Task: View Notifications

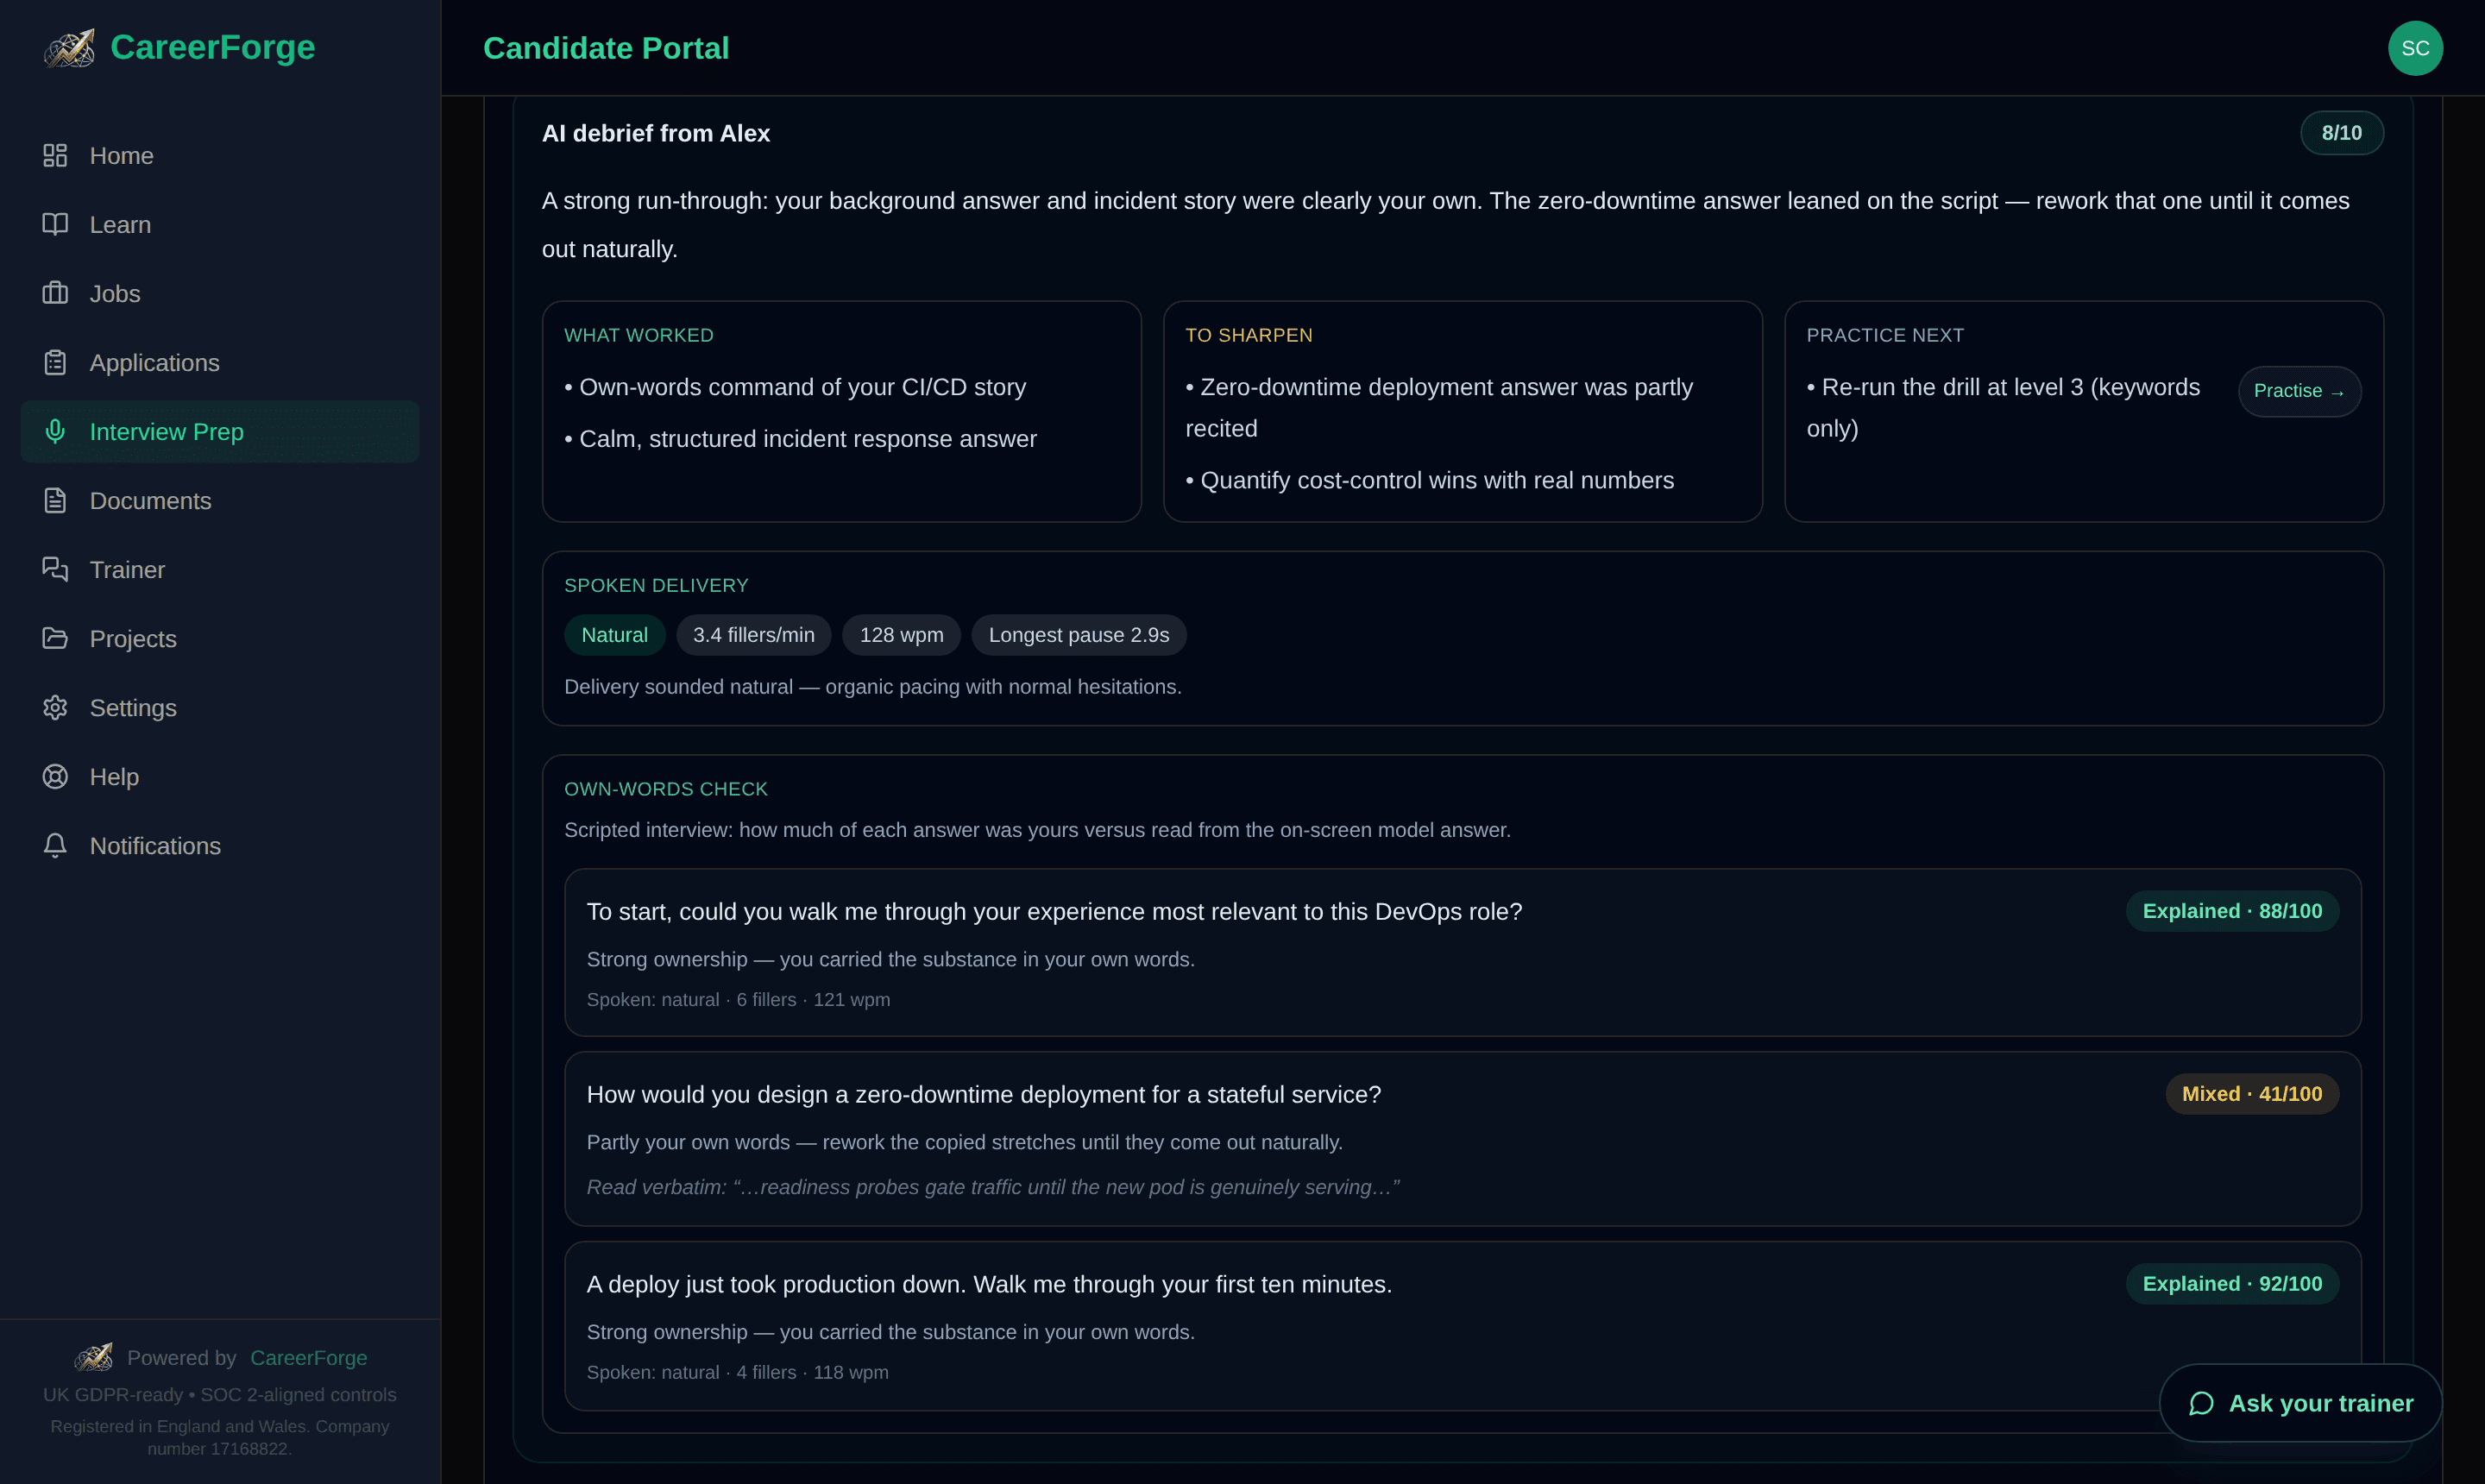Action: (220, 845)
